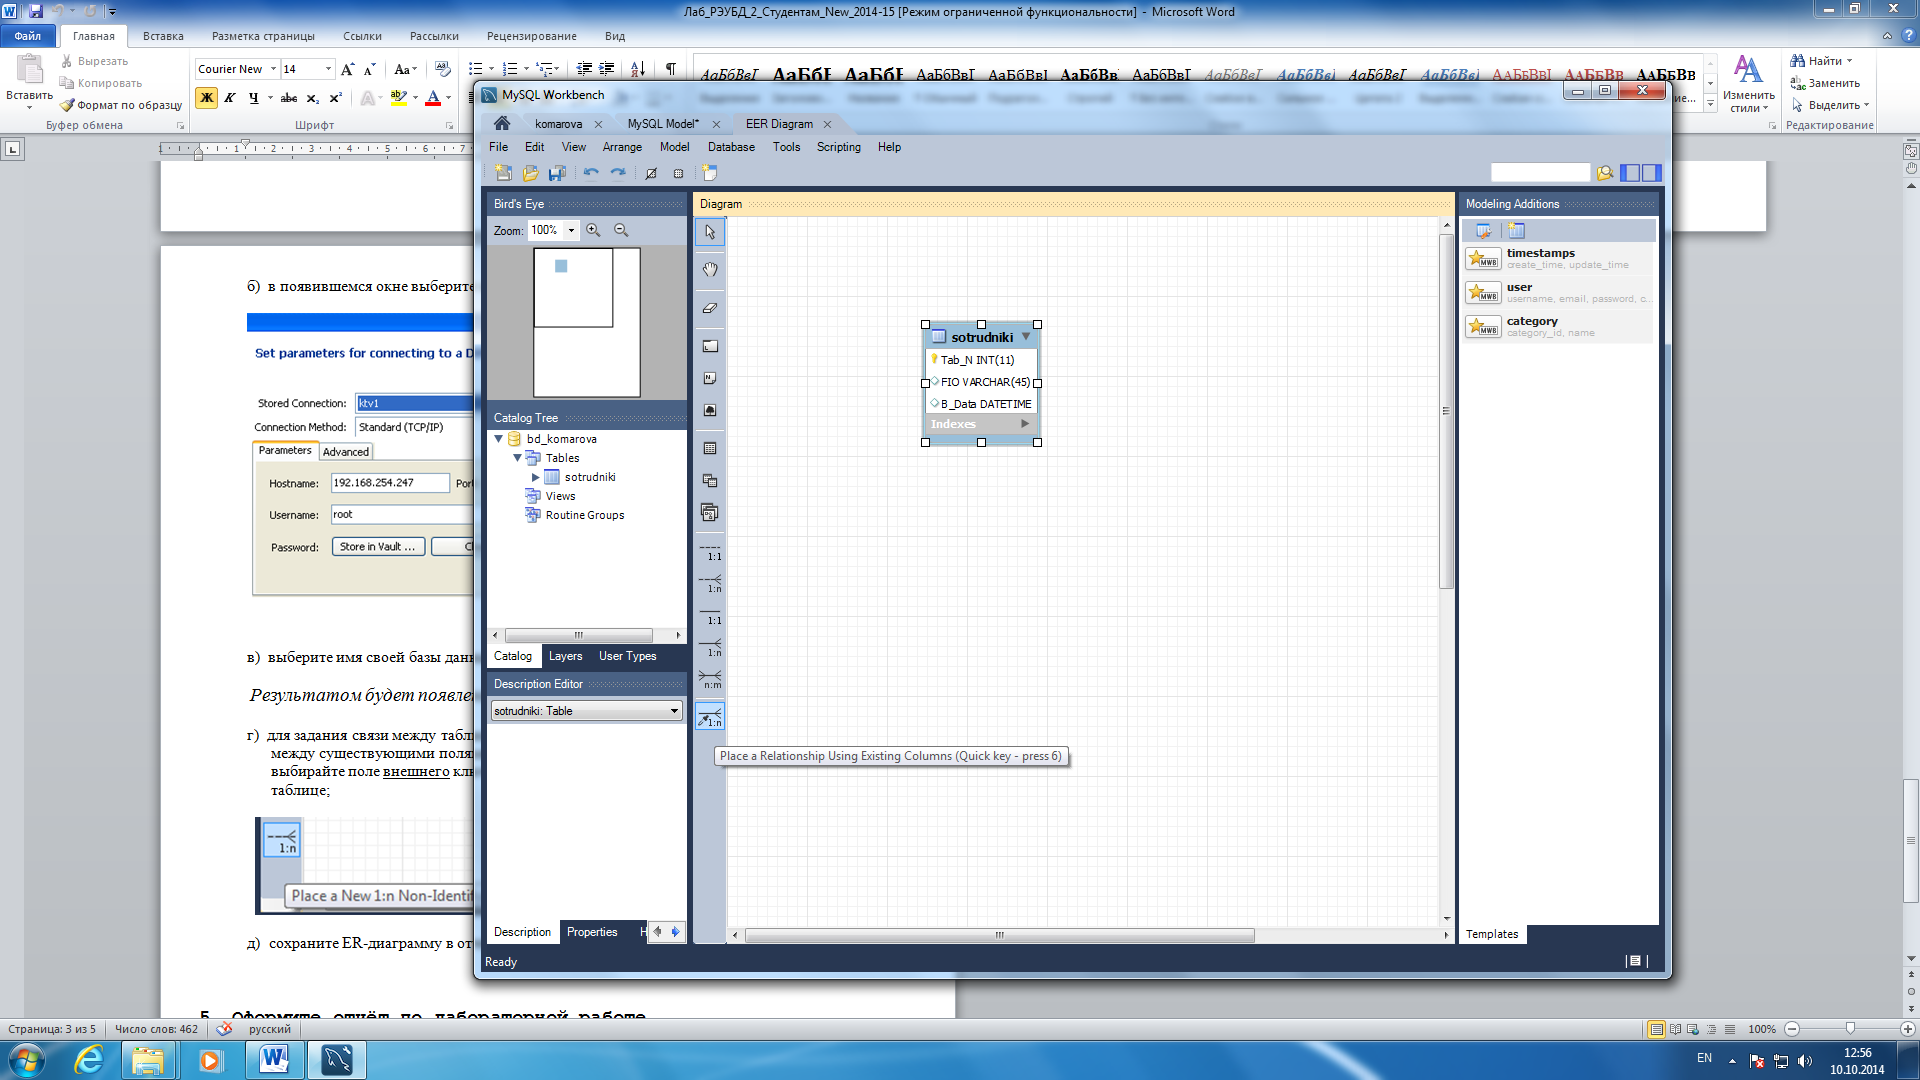Select the eraser tool in diagram toolbar

click(x=710, y=308)
